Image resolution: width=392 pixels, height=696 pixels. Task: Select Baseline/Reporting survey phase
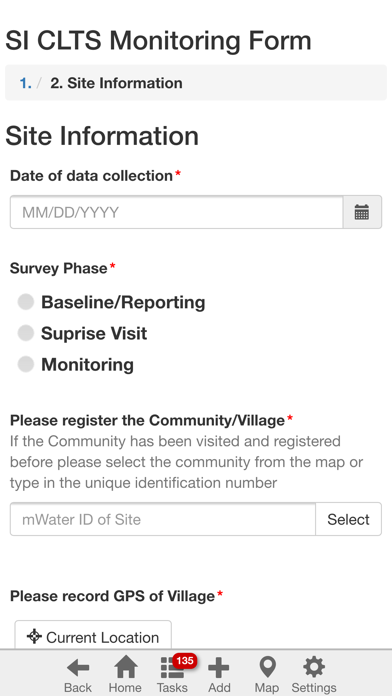pos(26,302)
